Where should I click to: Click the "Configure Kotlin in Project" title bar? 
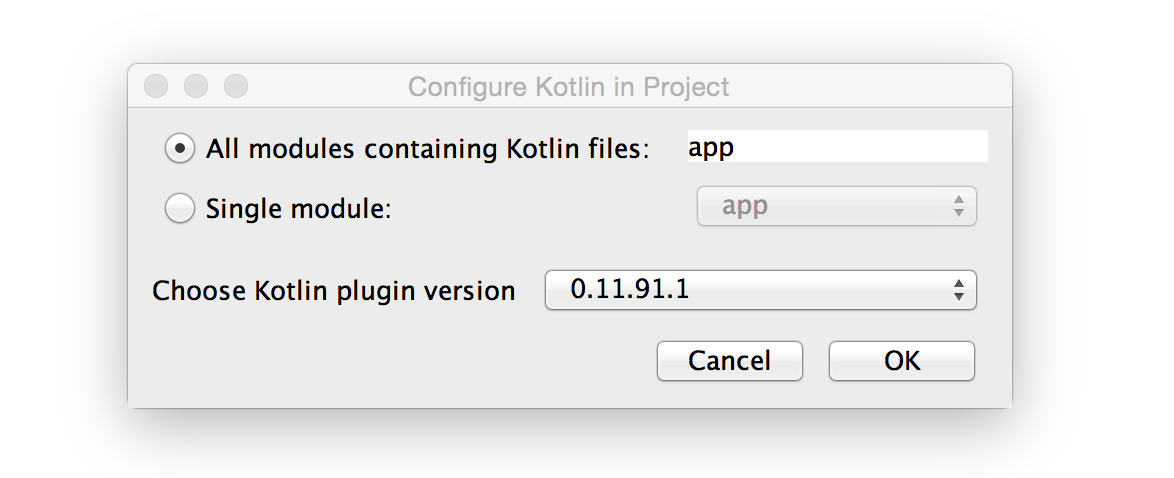(x=568, y=87)
